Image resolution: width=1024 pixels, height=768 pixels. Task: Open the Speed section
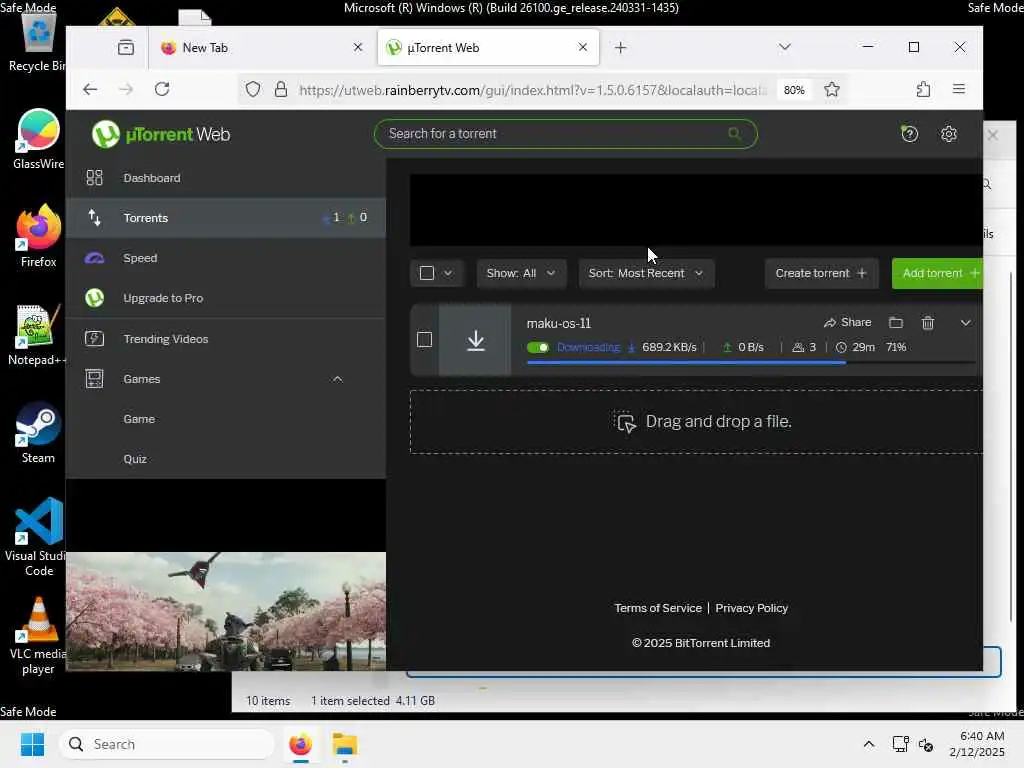click(225, 258)
